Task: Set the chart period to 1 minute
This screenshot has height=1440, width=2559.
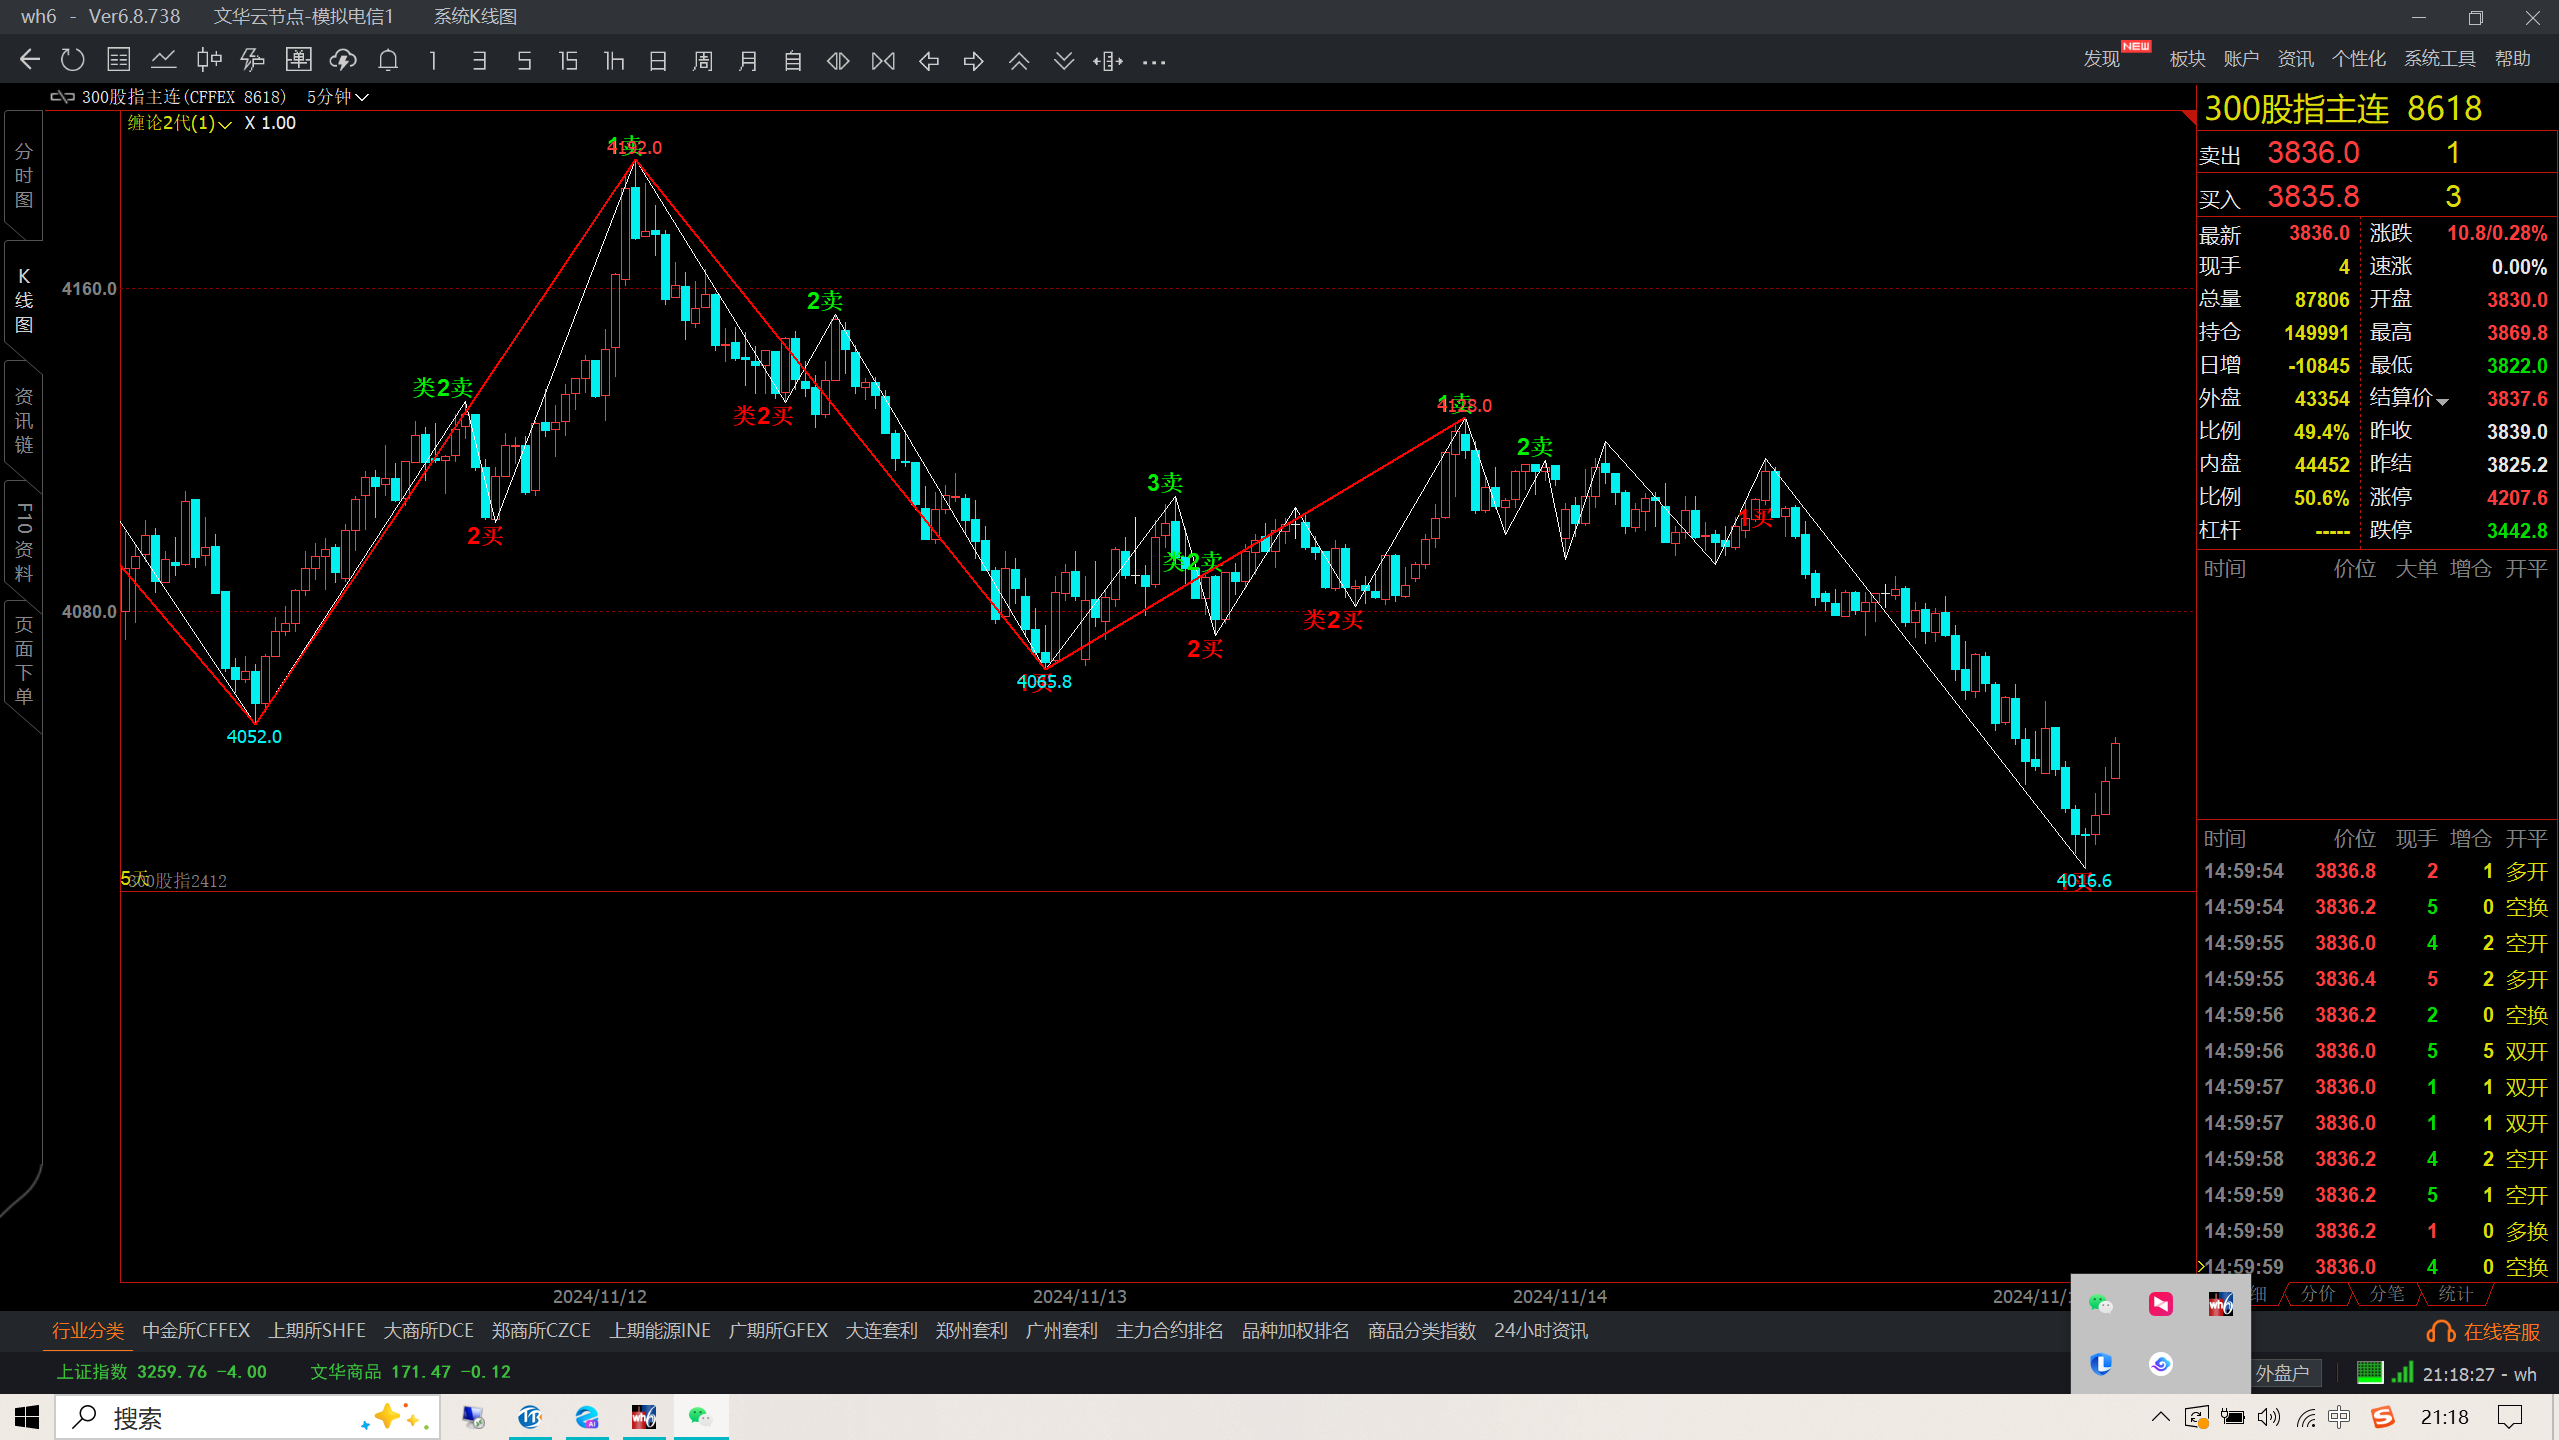Action: click(x=433, y=61)
